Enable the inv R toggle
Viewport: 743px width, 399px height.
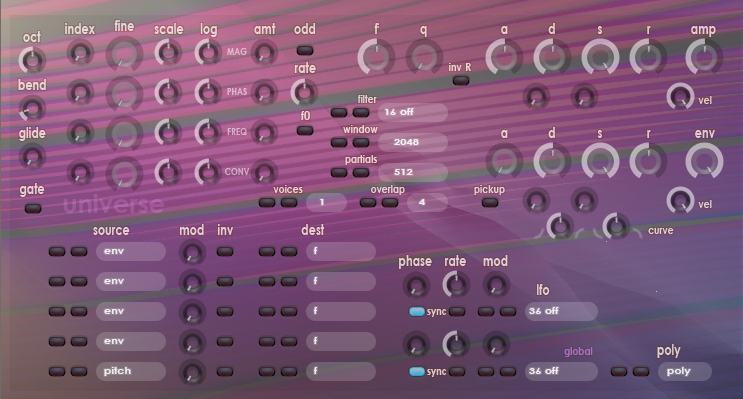point(461,80)
